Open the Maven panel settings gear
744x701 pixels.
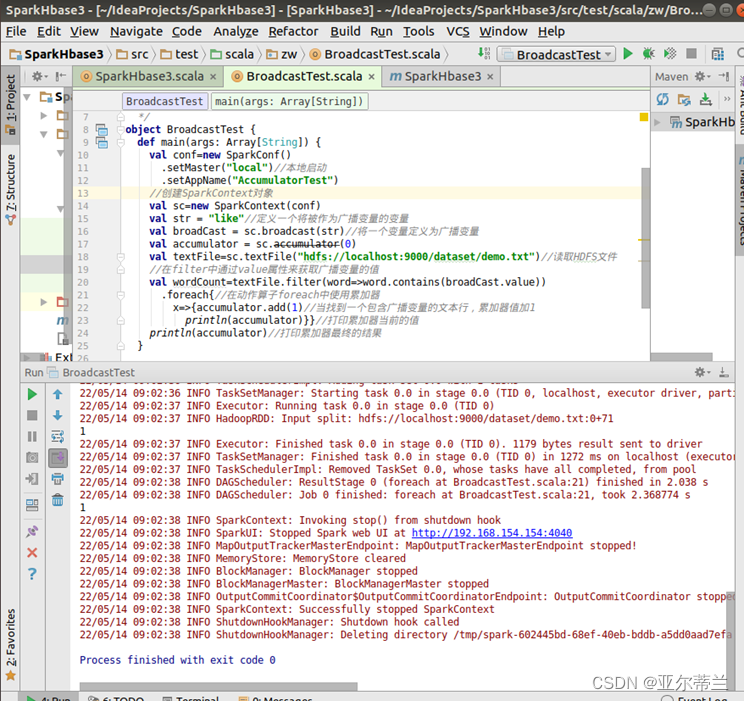(x=702, y=76)
